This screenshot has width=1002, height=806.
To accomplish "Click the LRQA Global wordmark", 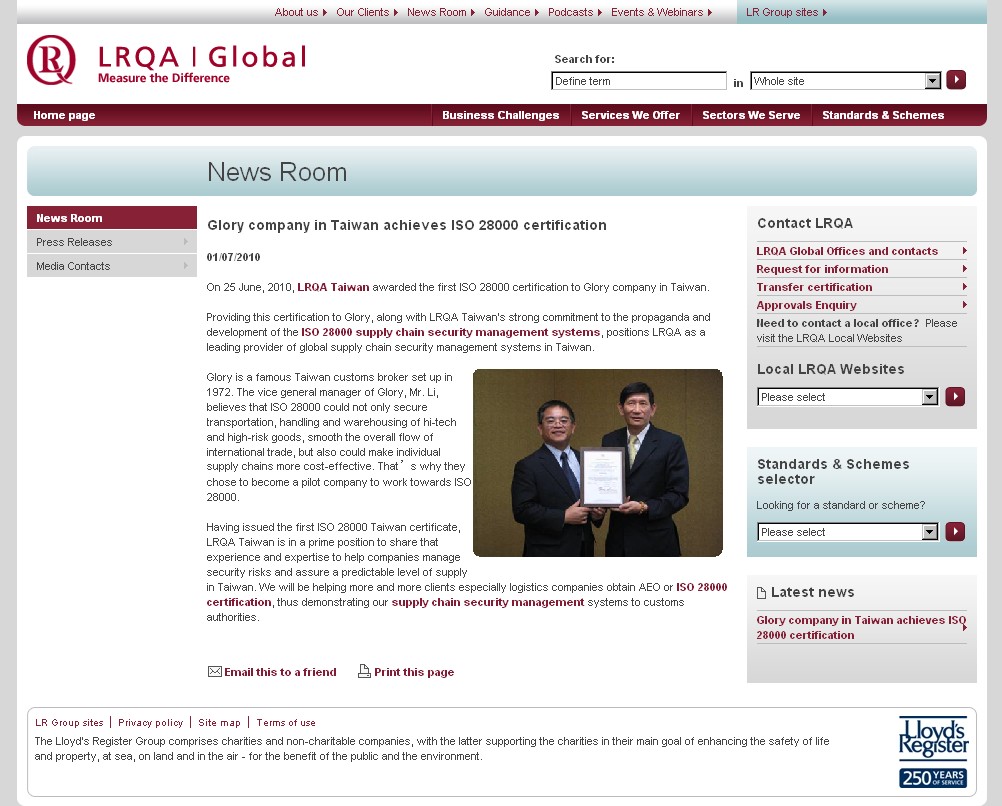I will click(x=202, y=57).
